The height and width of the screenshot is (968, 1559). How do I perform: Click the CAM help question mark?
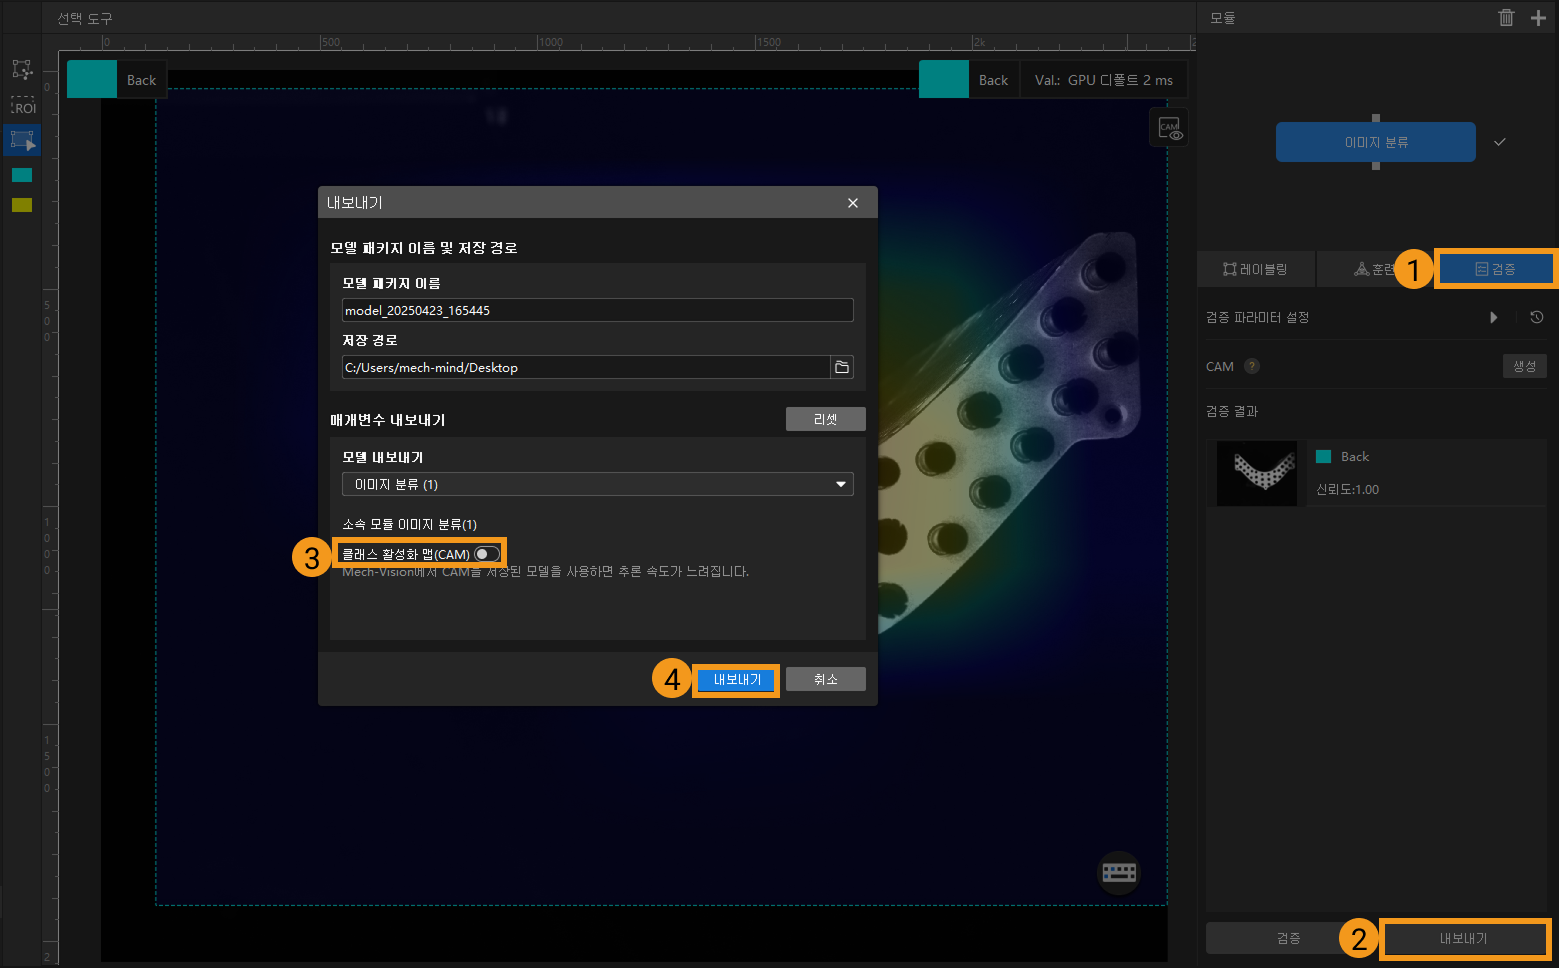click(1251, 367)
